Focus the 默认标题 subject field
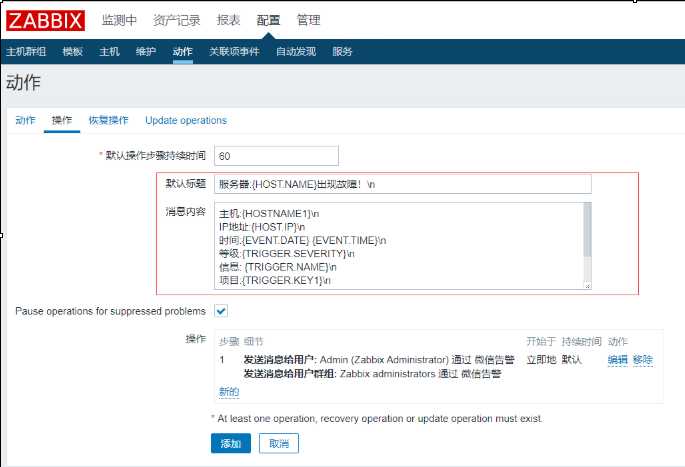The image size is (685, 467). pyautogui.click(x=403, y=184)
